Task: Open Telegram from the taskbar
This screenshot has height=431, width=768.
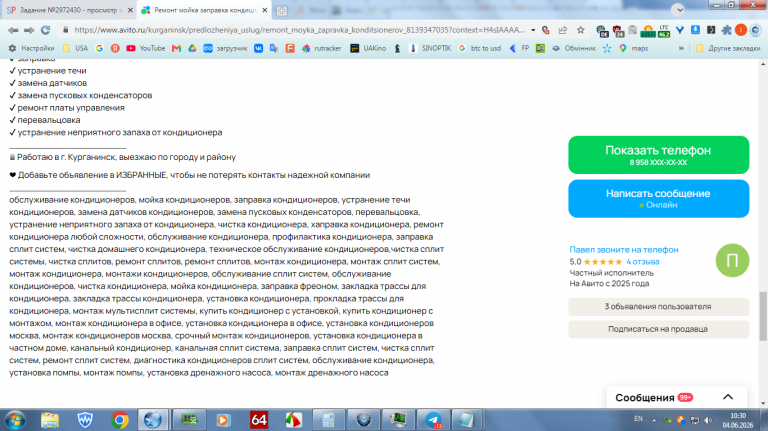Action: [x=433, y=420]
